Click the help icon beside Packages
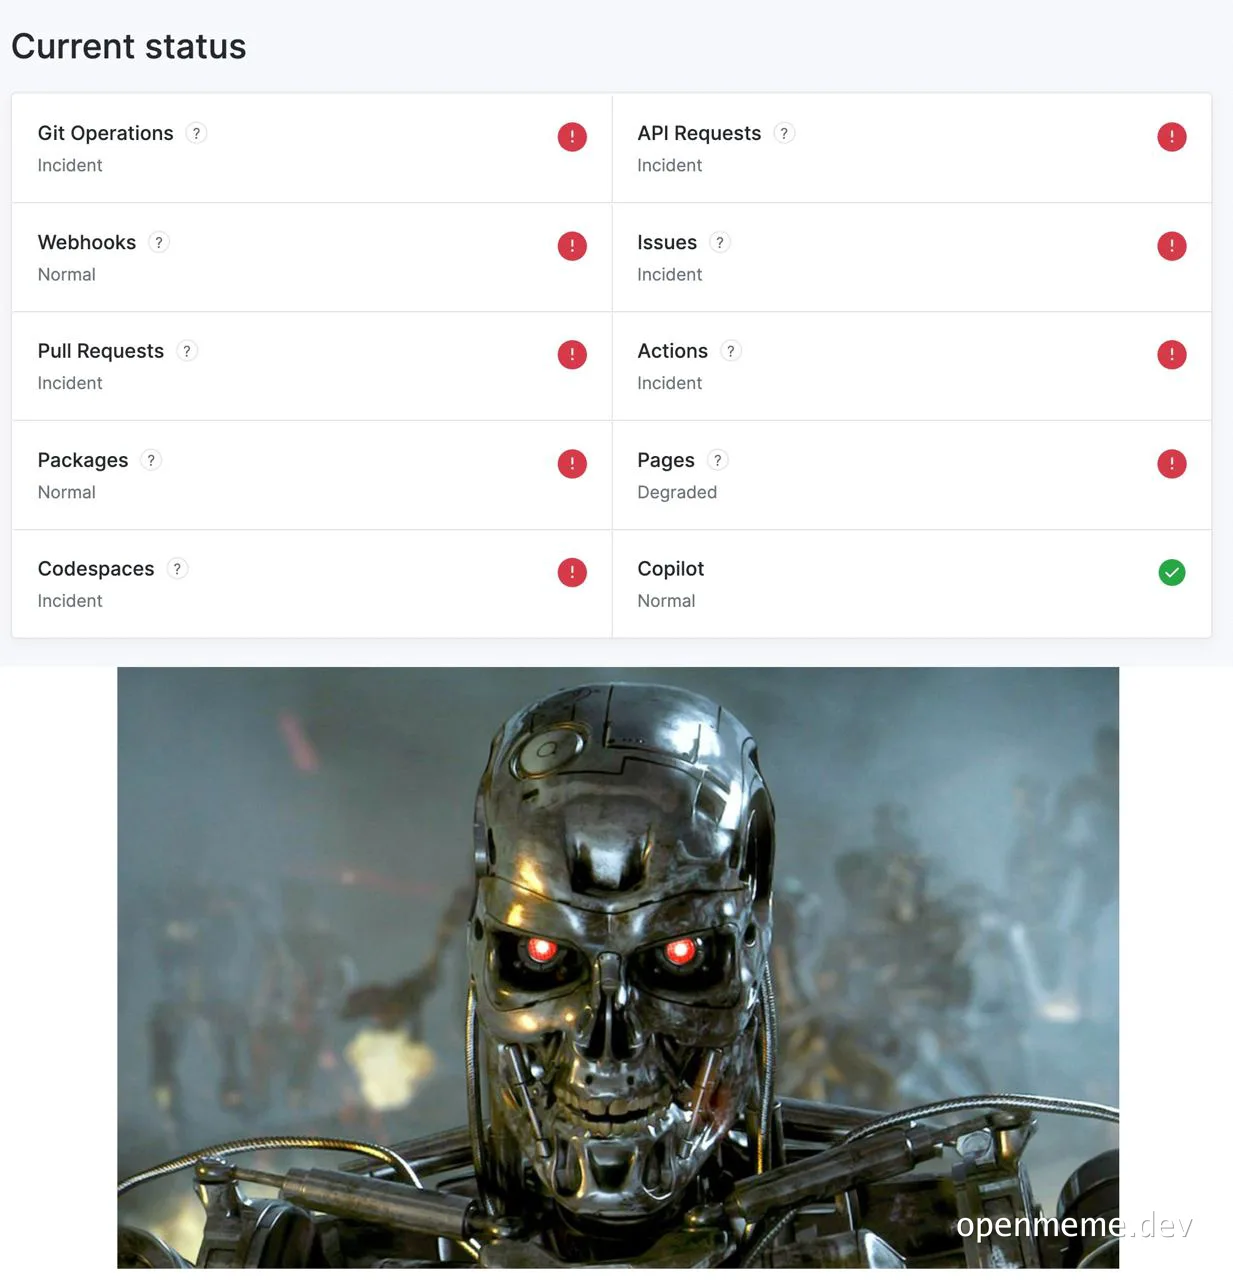Image resolution: width=1233 pixels, height=1280 pixels. point(151,460)
